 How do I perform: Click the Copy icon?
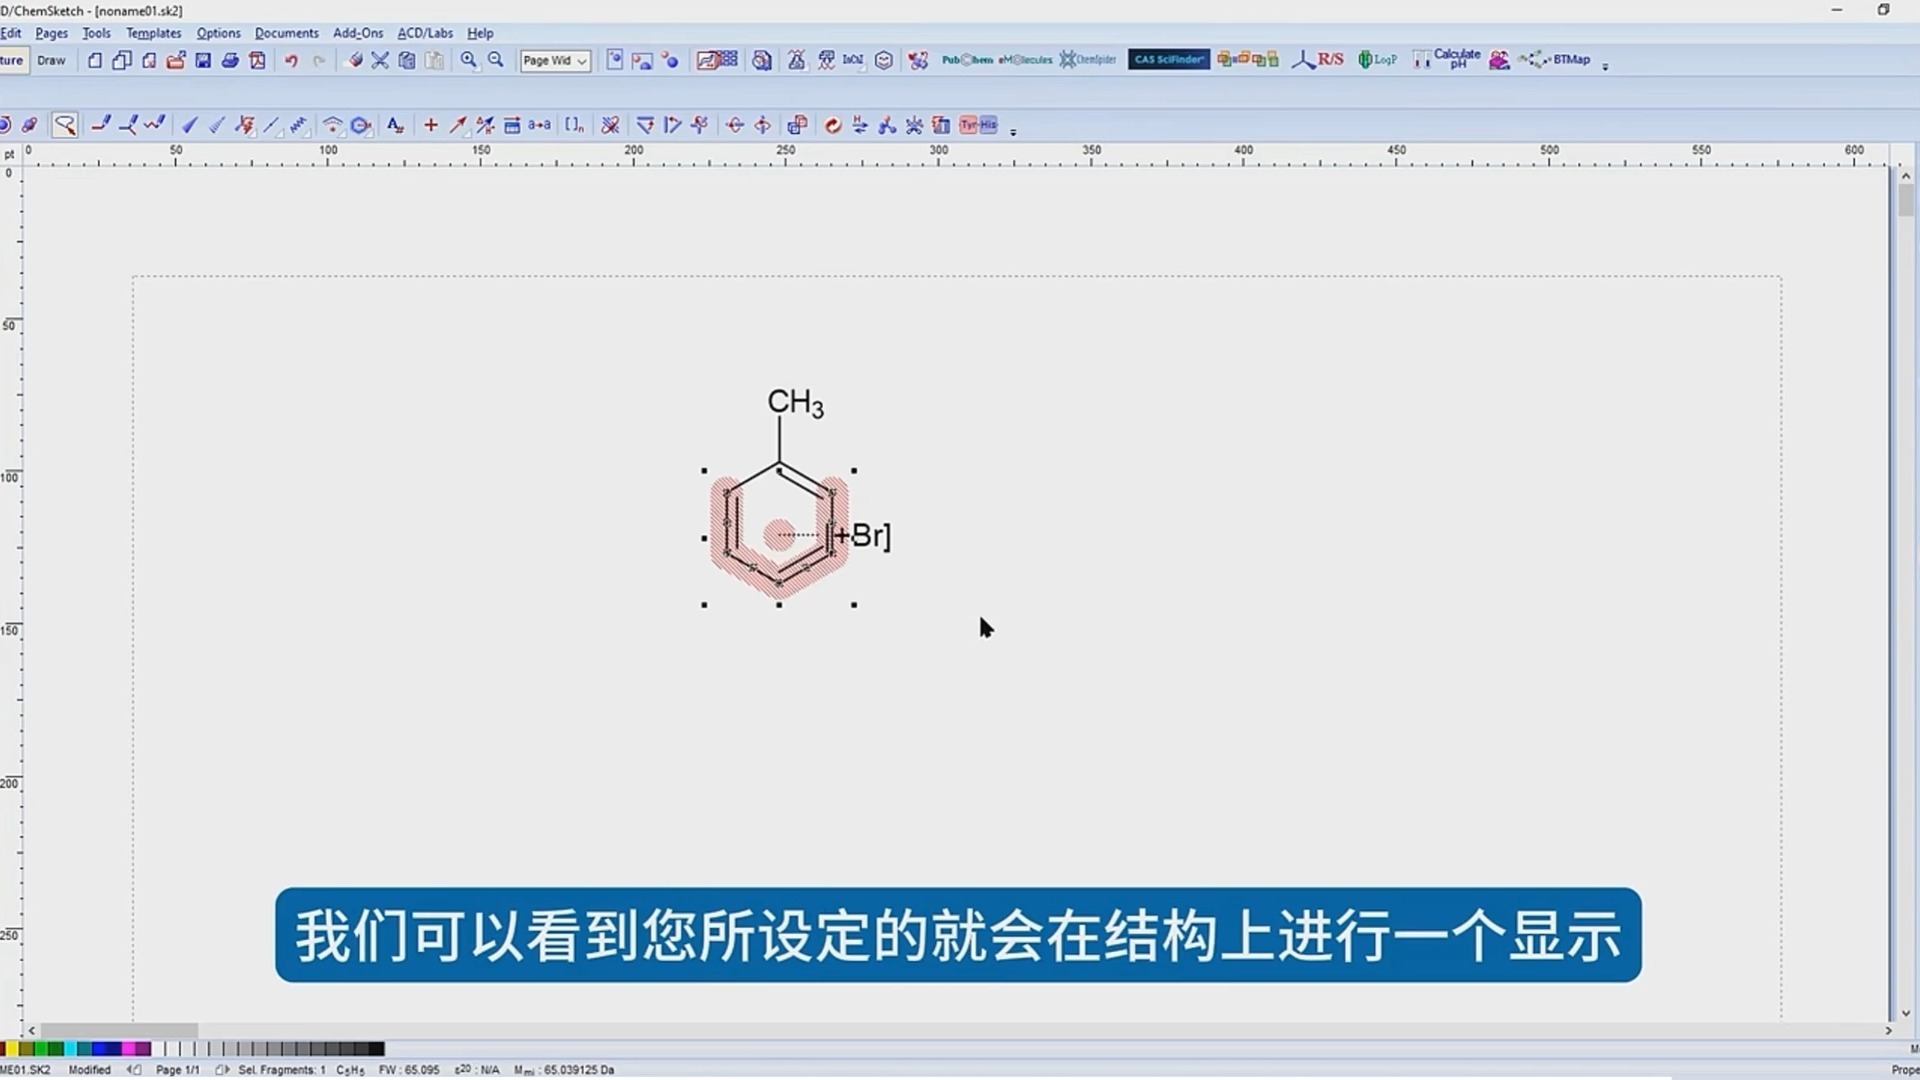point(407,60)
